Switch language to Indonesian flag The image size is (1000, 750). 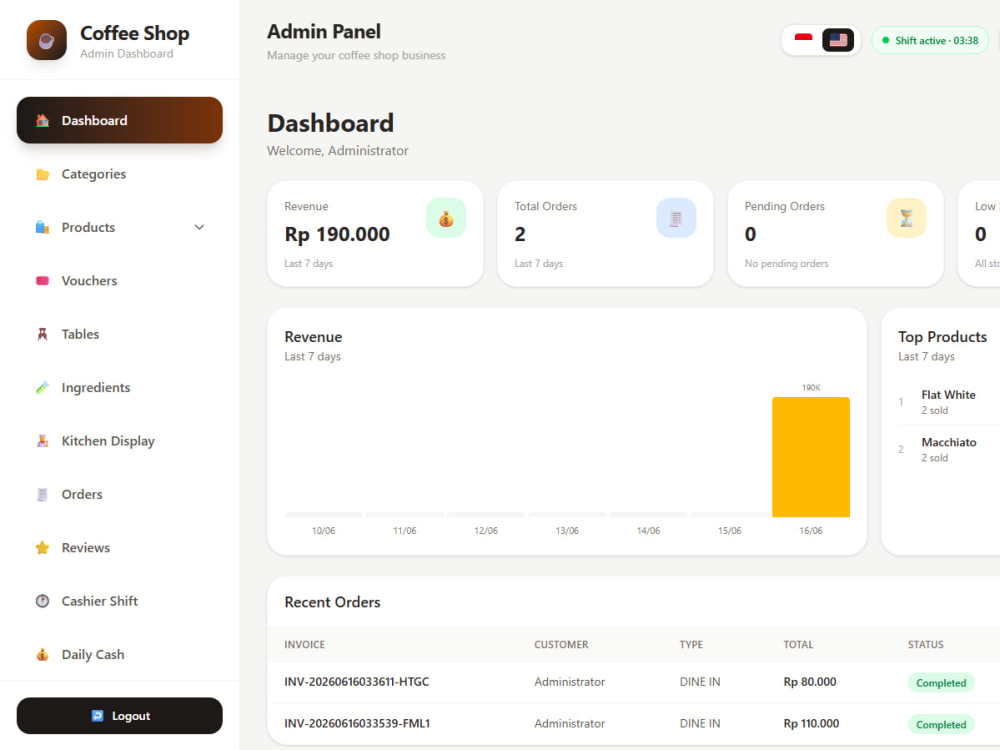(804, 40)
